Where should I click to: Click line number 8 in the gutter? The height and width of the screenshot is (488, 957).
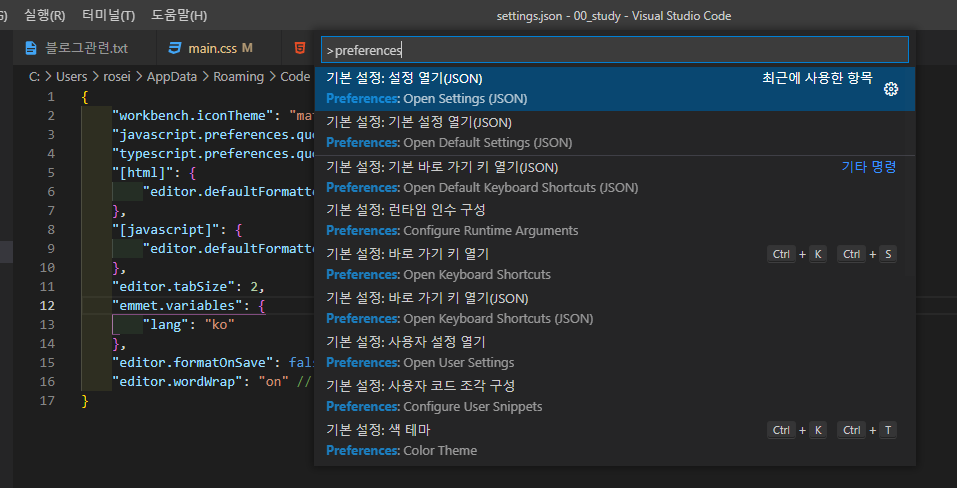(x=51, y=229)
